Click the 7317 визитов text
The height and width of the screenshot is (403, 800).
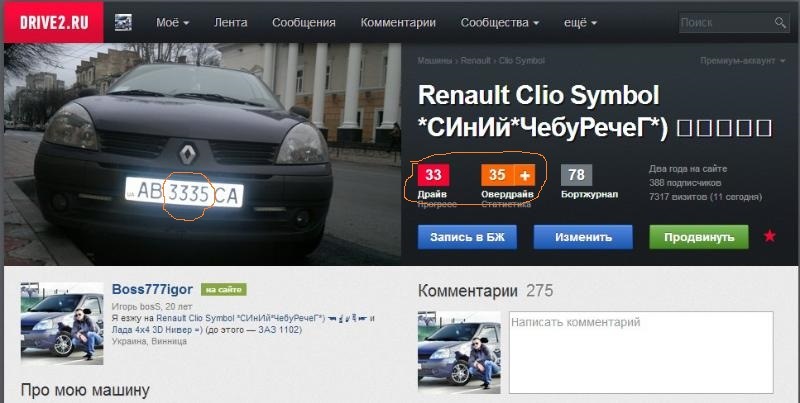(x=705, y=197)
